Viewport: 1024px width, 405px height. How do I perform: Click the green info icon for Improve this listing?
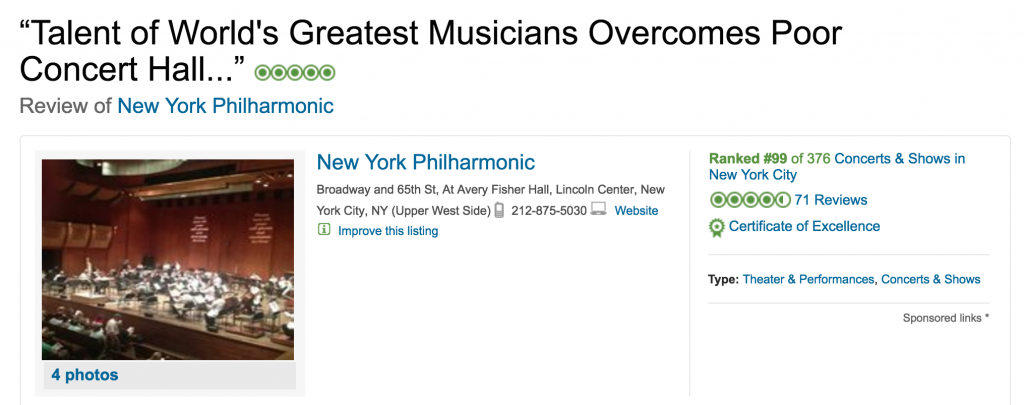coord(324,230)
